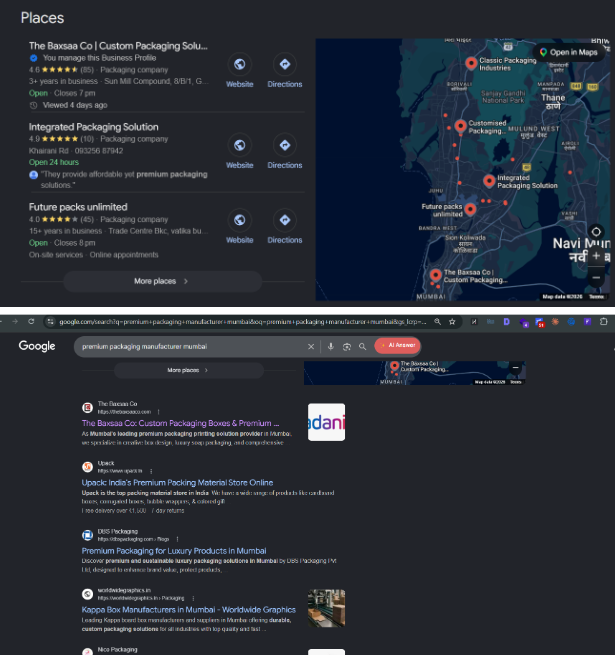Open The Baxsaa Co Custom Packaging Boxes result
615x655 pixels.
[180, 423]
